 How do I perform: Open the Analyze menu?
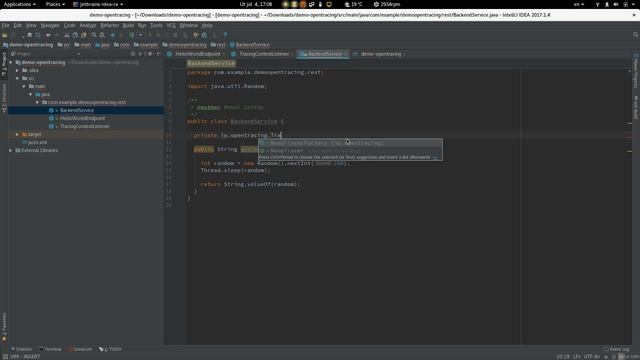pyautogui.click(x=88, y=25)
